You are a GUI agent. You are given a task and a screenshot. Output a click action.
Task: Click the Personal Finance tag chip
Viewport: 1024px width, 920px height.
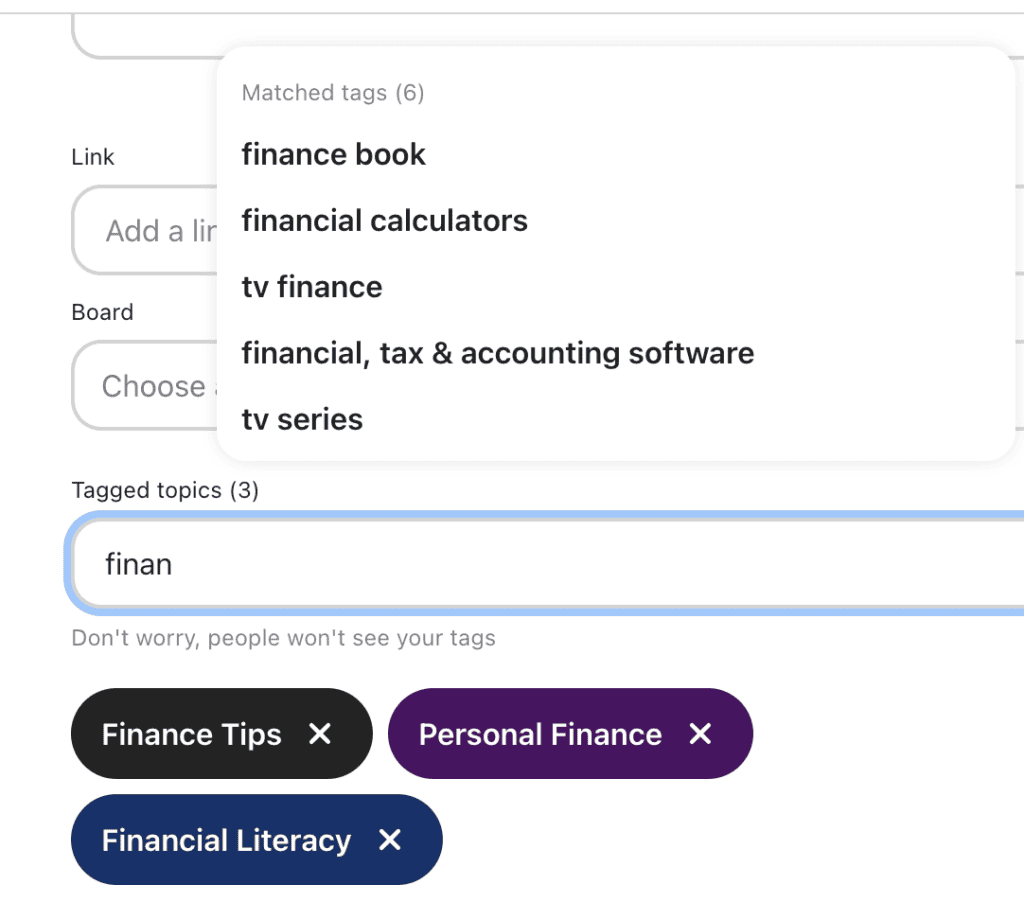[x=540, y=734]
